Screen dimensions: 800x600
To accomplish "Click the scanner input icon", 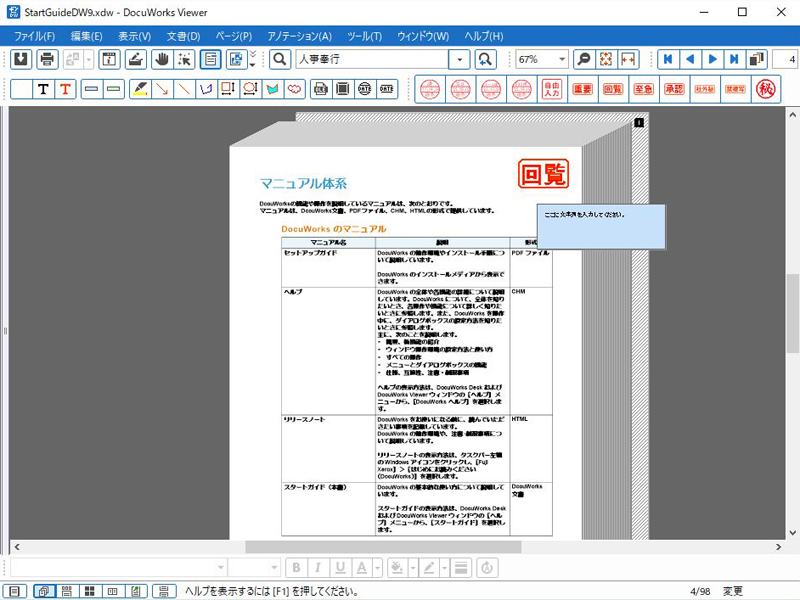I will 135,59.
